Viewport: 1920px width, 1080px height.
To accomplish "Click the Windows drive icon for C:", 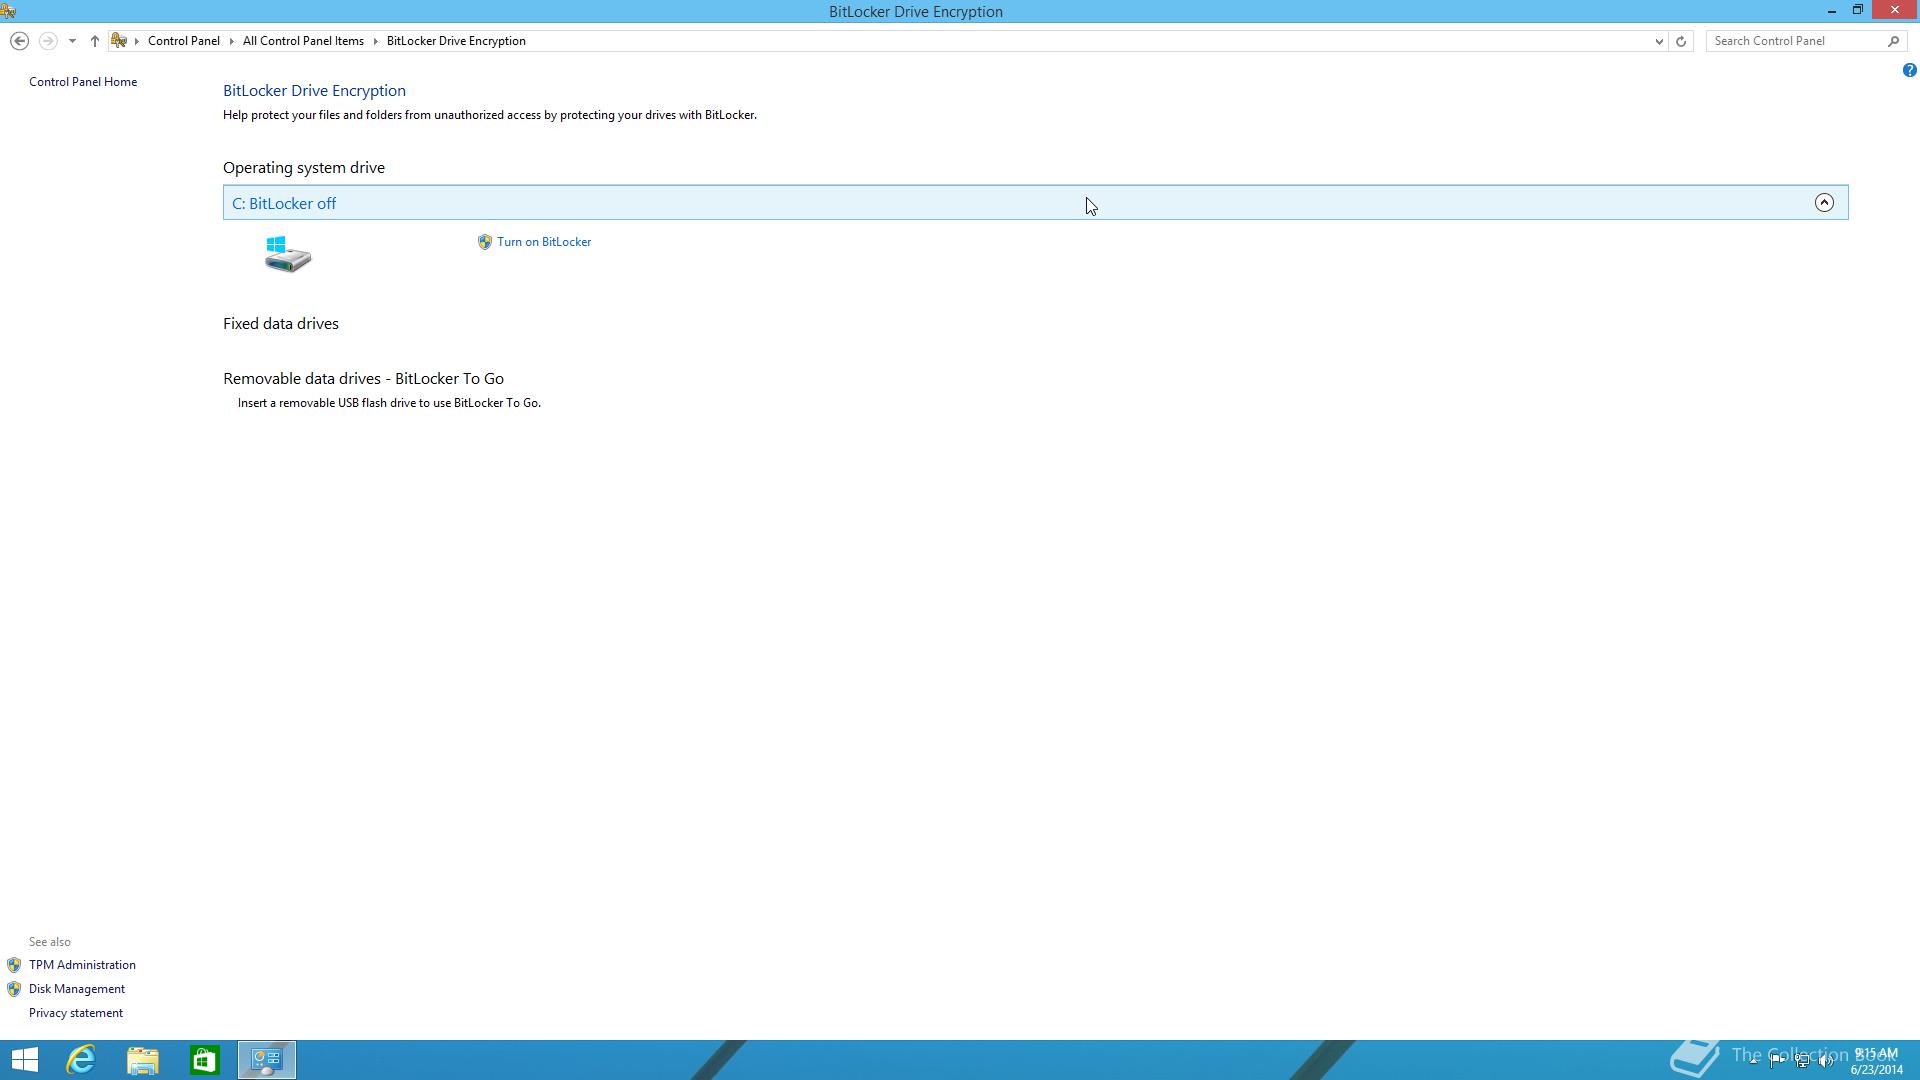I will (x=288, y=254).
